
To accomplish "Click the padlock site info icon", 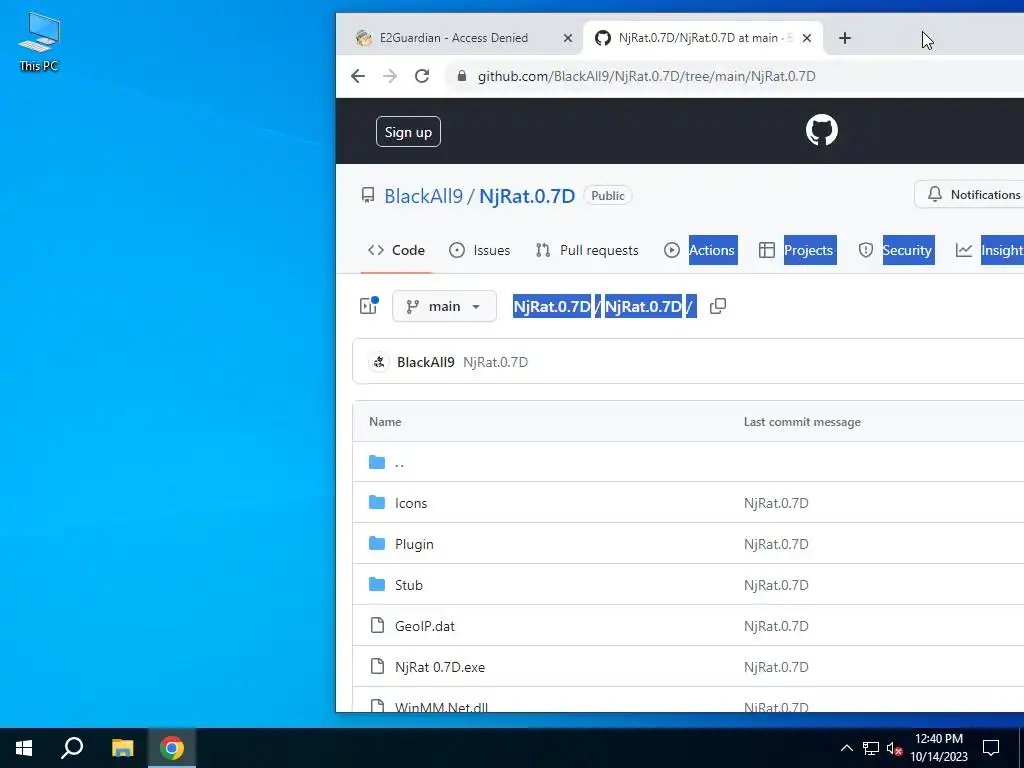I will (462, 76).
